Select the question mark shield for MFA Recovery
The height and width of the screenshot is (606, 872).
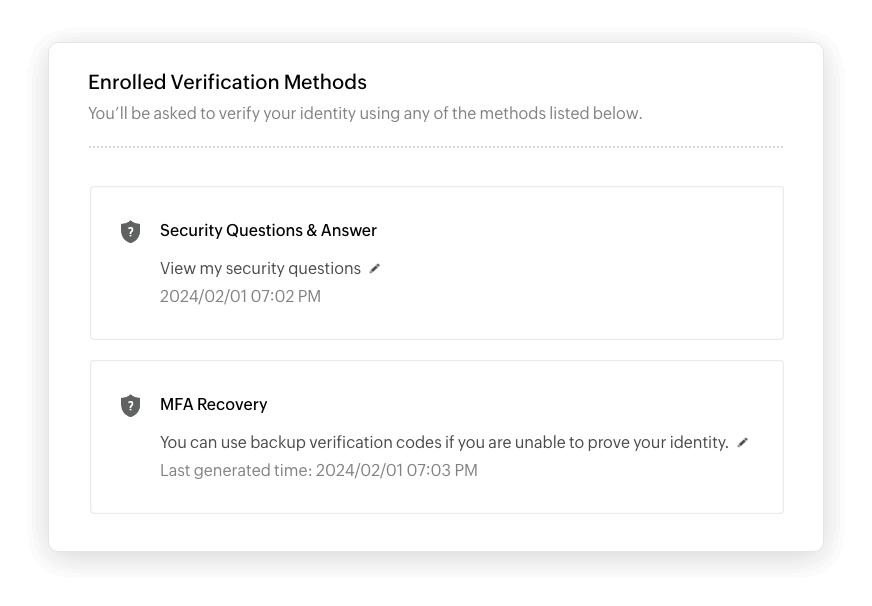click(131, 405)
